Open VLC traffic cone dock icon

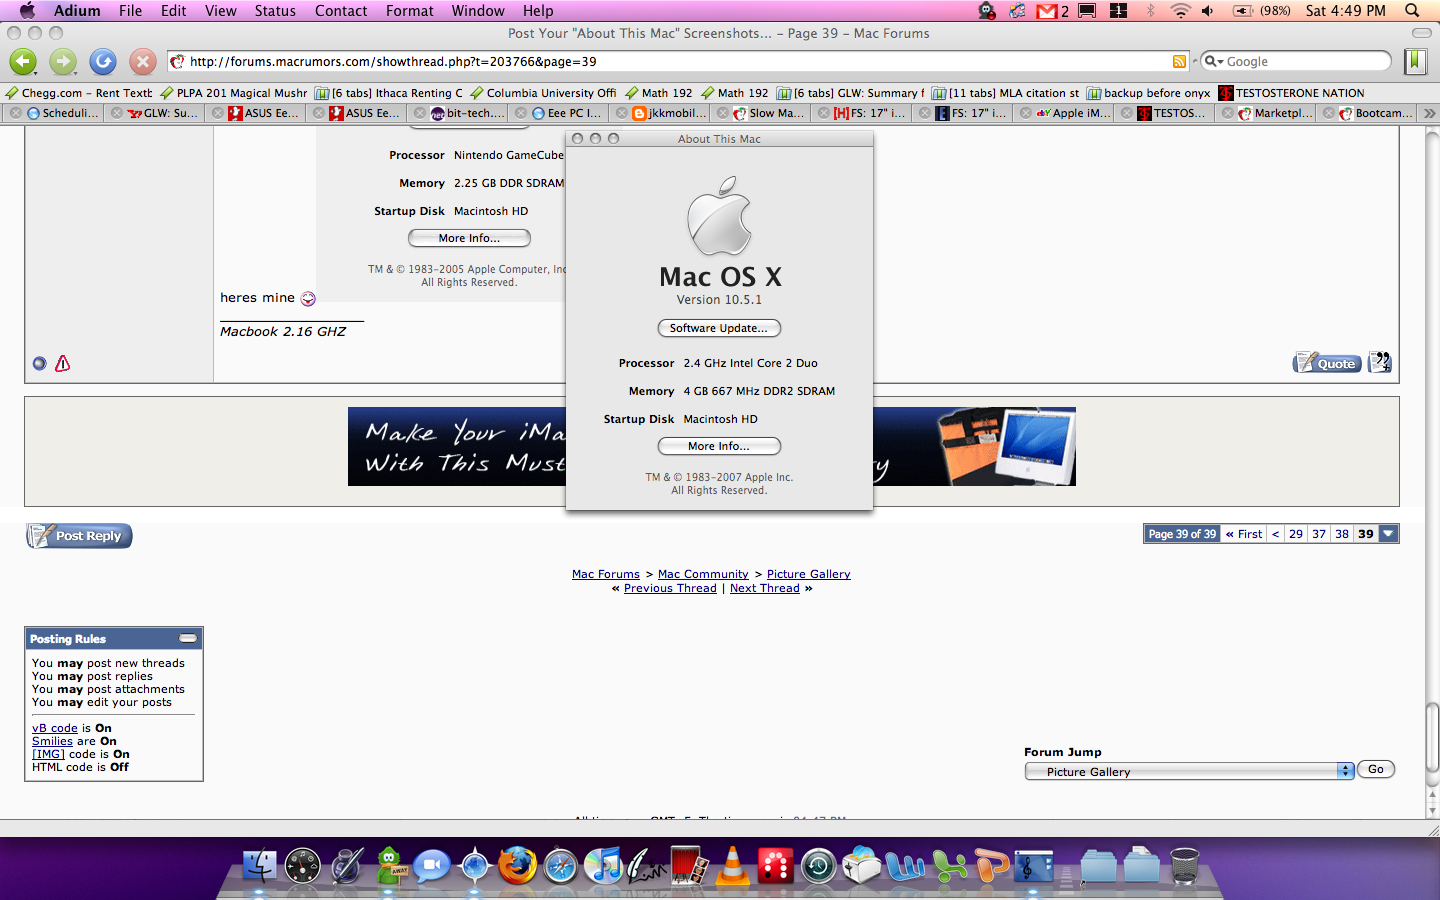(733, 866)
